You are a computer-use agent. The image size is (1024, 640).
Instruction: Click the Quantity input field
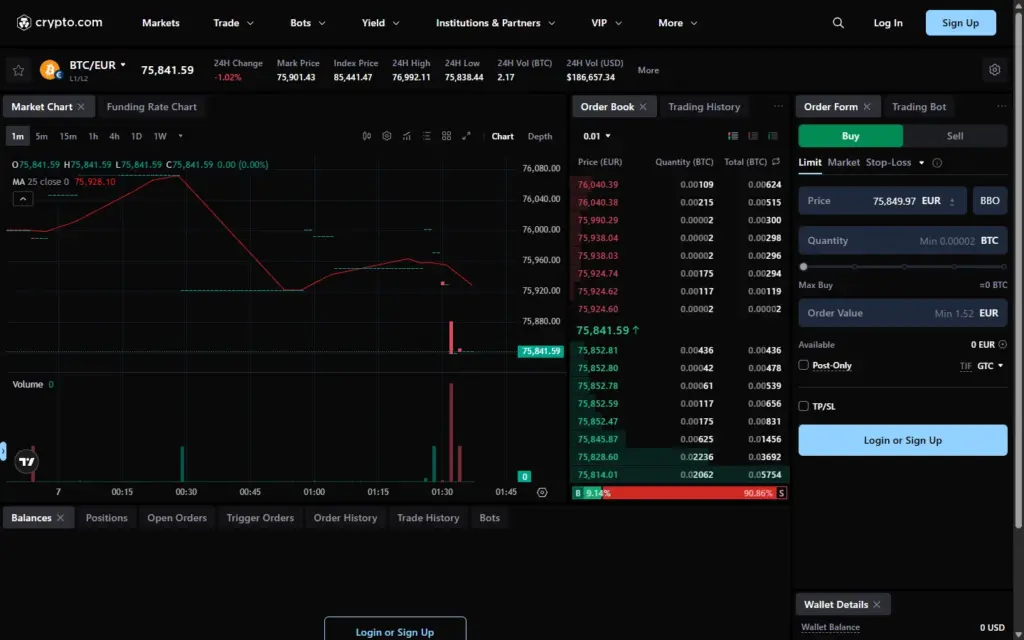(x=903, y=240)
